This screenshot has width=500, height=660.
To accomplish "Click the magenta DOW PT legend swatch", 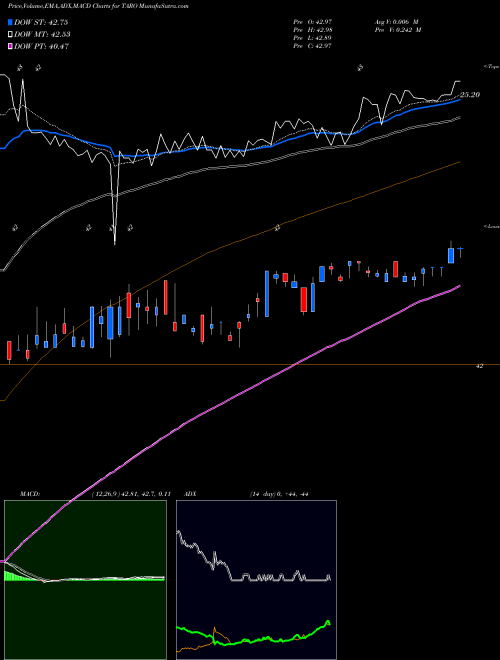I will coord(11,46).
